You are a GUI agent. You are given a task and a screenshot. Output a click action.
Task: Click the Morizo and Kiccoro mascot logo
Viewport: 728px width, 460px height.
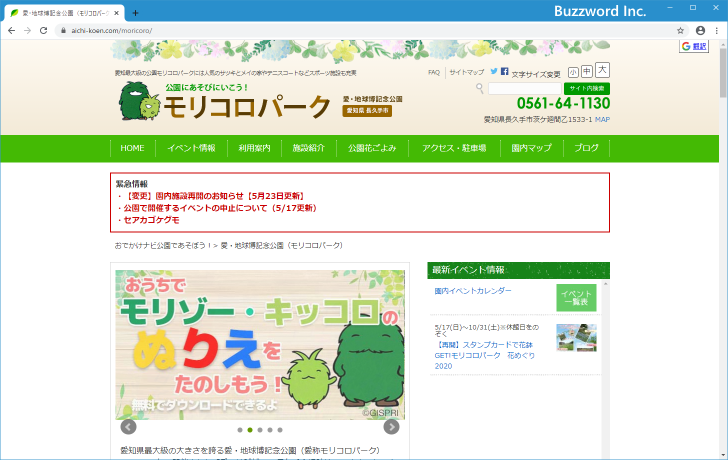[139, 101]
